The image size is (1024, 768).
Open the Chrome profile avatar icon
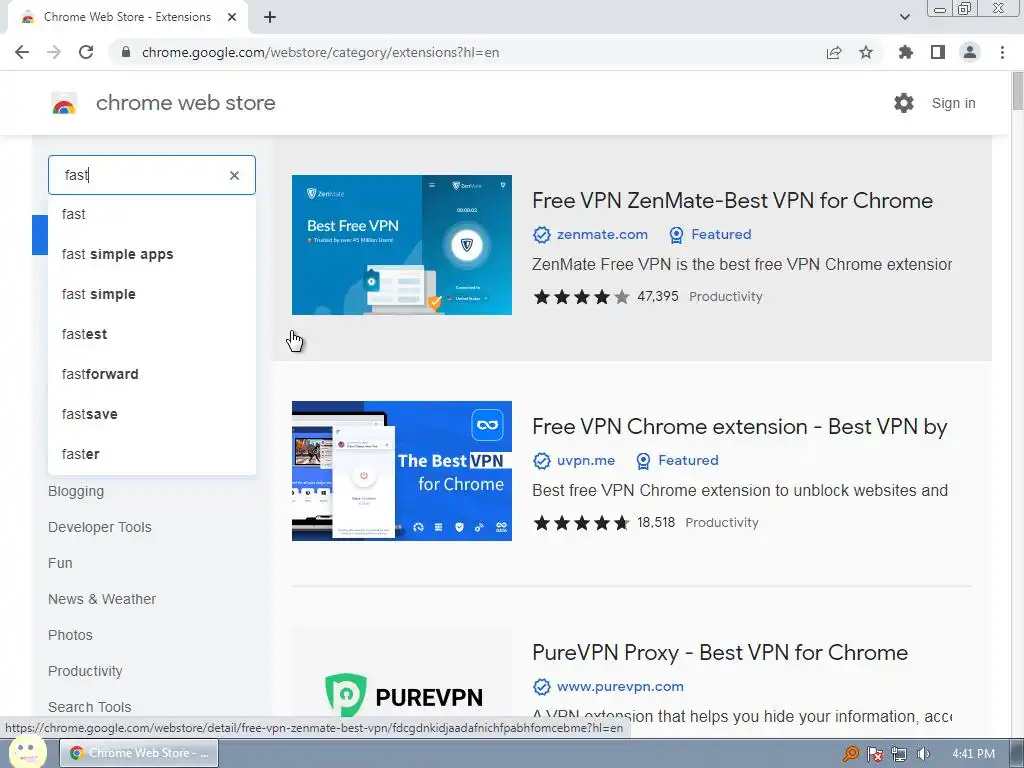[970, 52]
